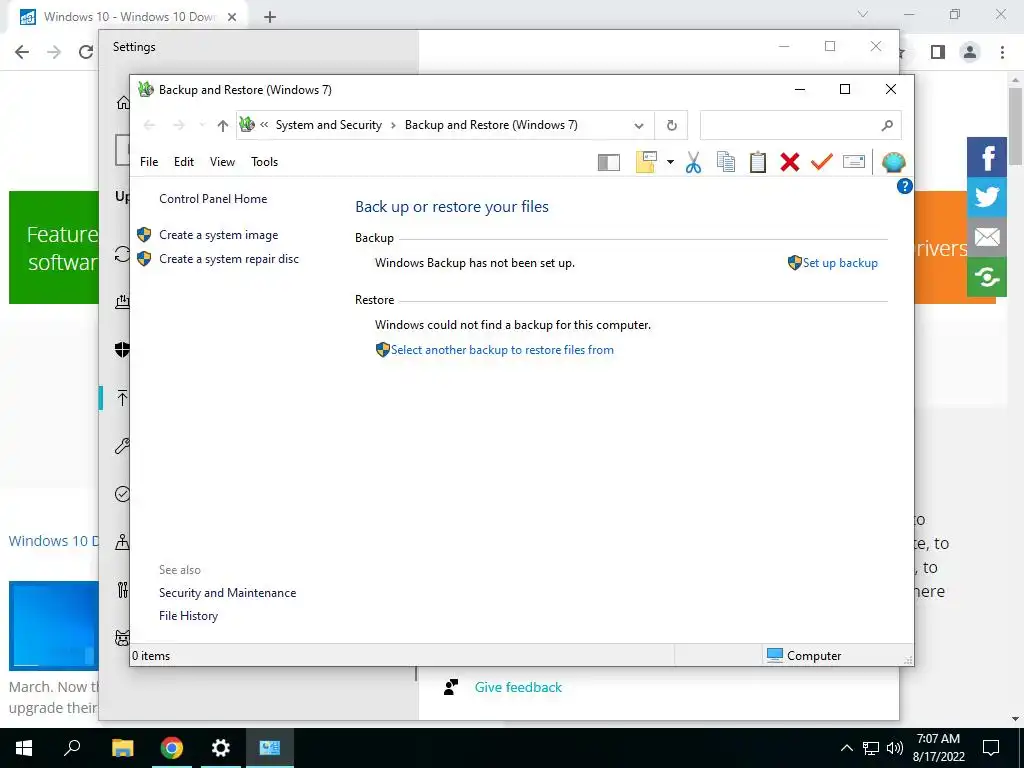Click the Backup and Restore breadcrumb segment
The width and height of the screenshot is (1024, 768).
pos(491,125)
